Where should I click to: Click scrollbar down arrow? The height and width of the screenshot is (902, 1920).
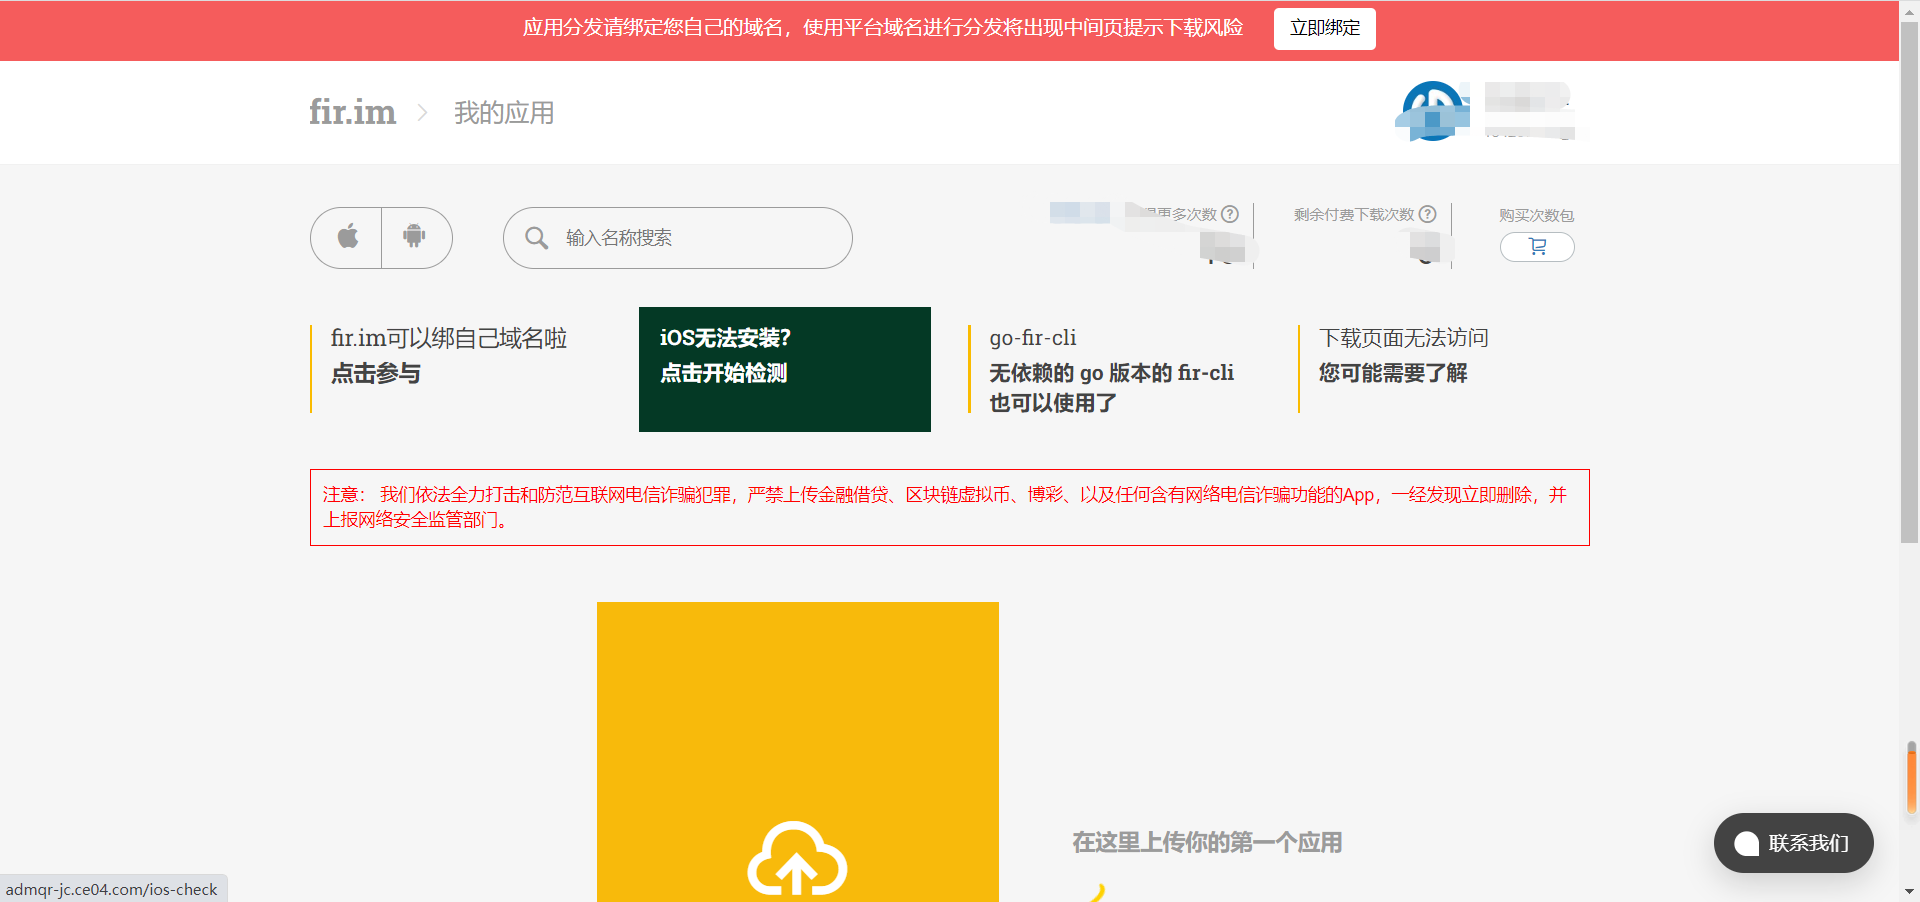[x=1909, y=891]
